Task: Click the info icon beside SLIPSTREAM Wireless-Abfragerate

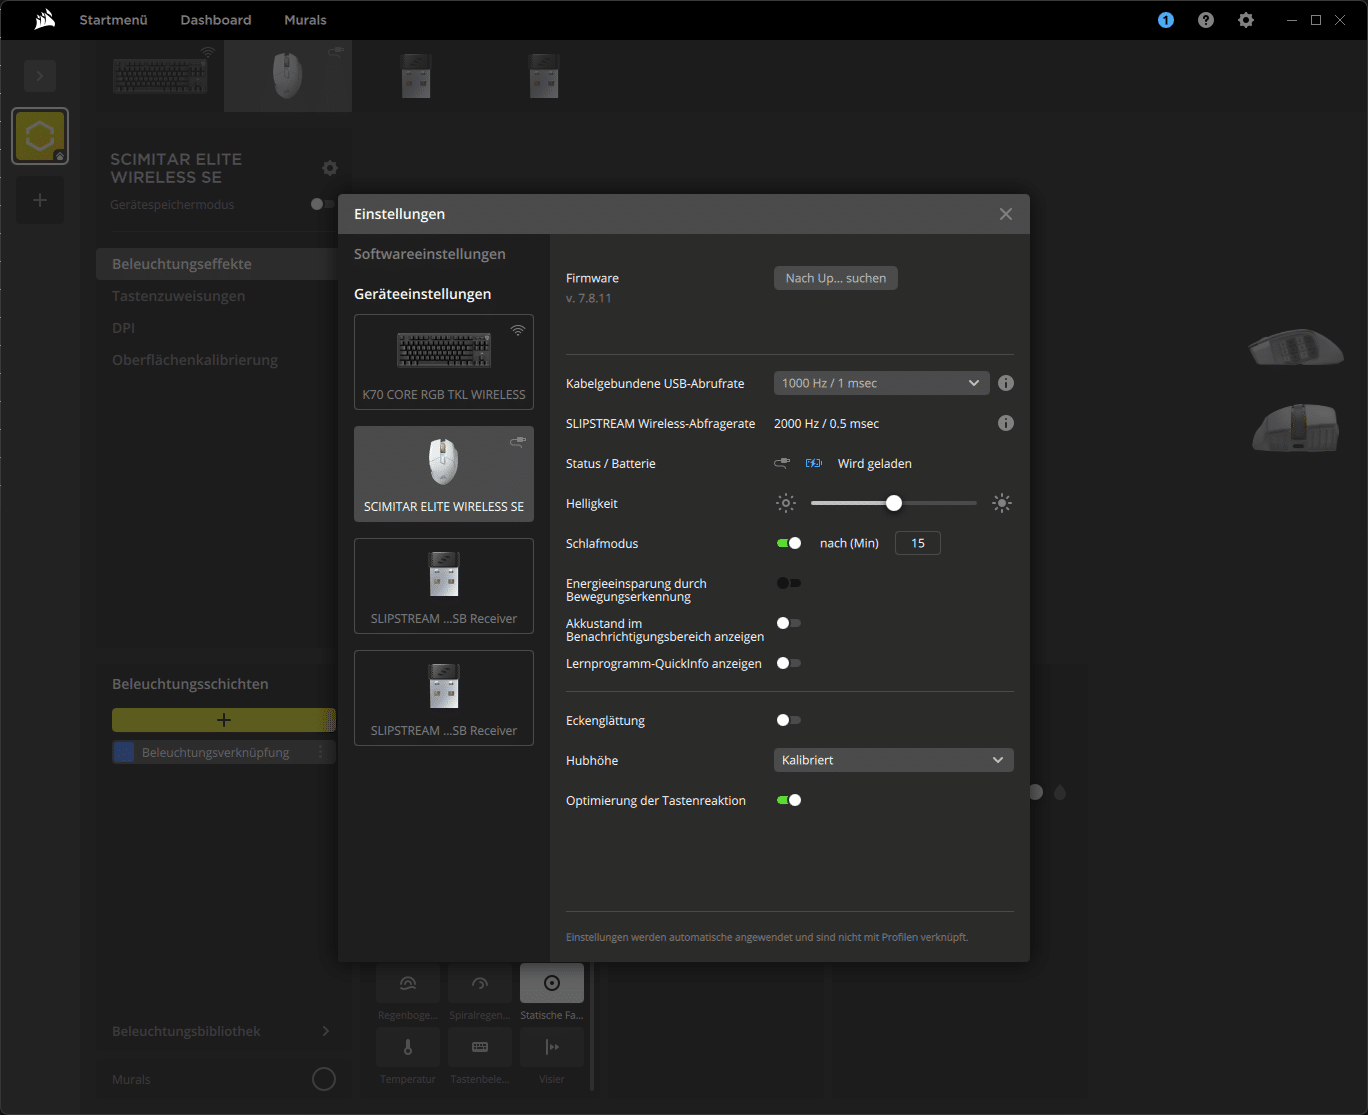Action: (x=1006, y=423)
